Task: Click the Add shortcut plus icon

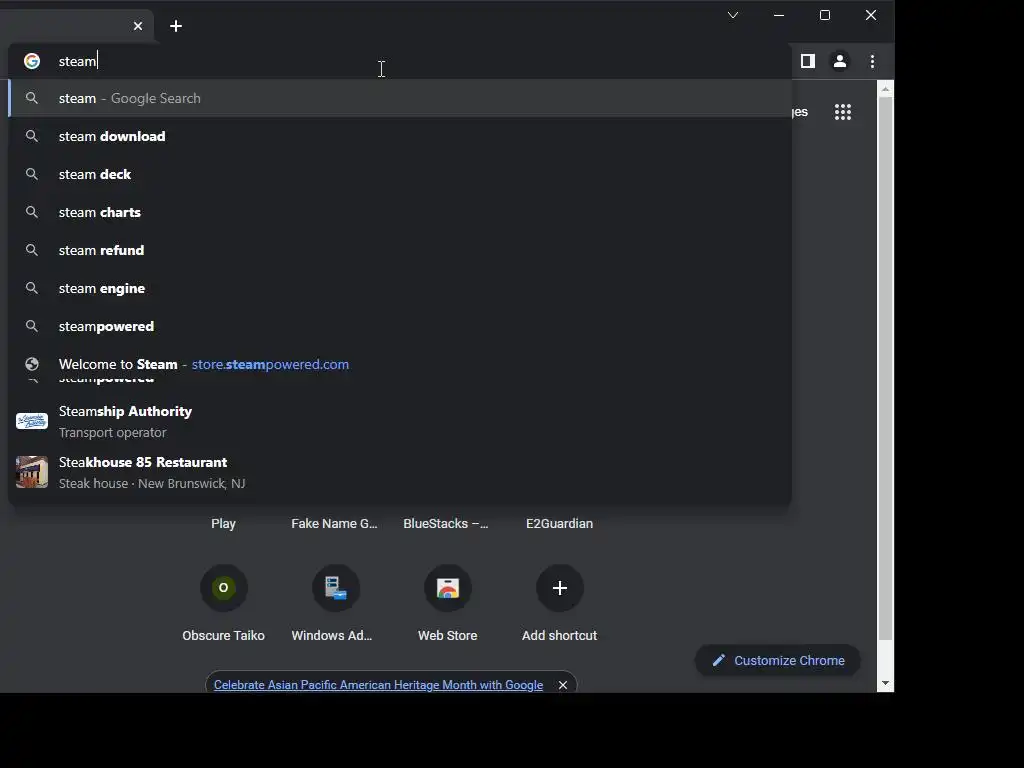Action: click(560, 588)
